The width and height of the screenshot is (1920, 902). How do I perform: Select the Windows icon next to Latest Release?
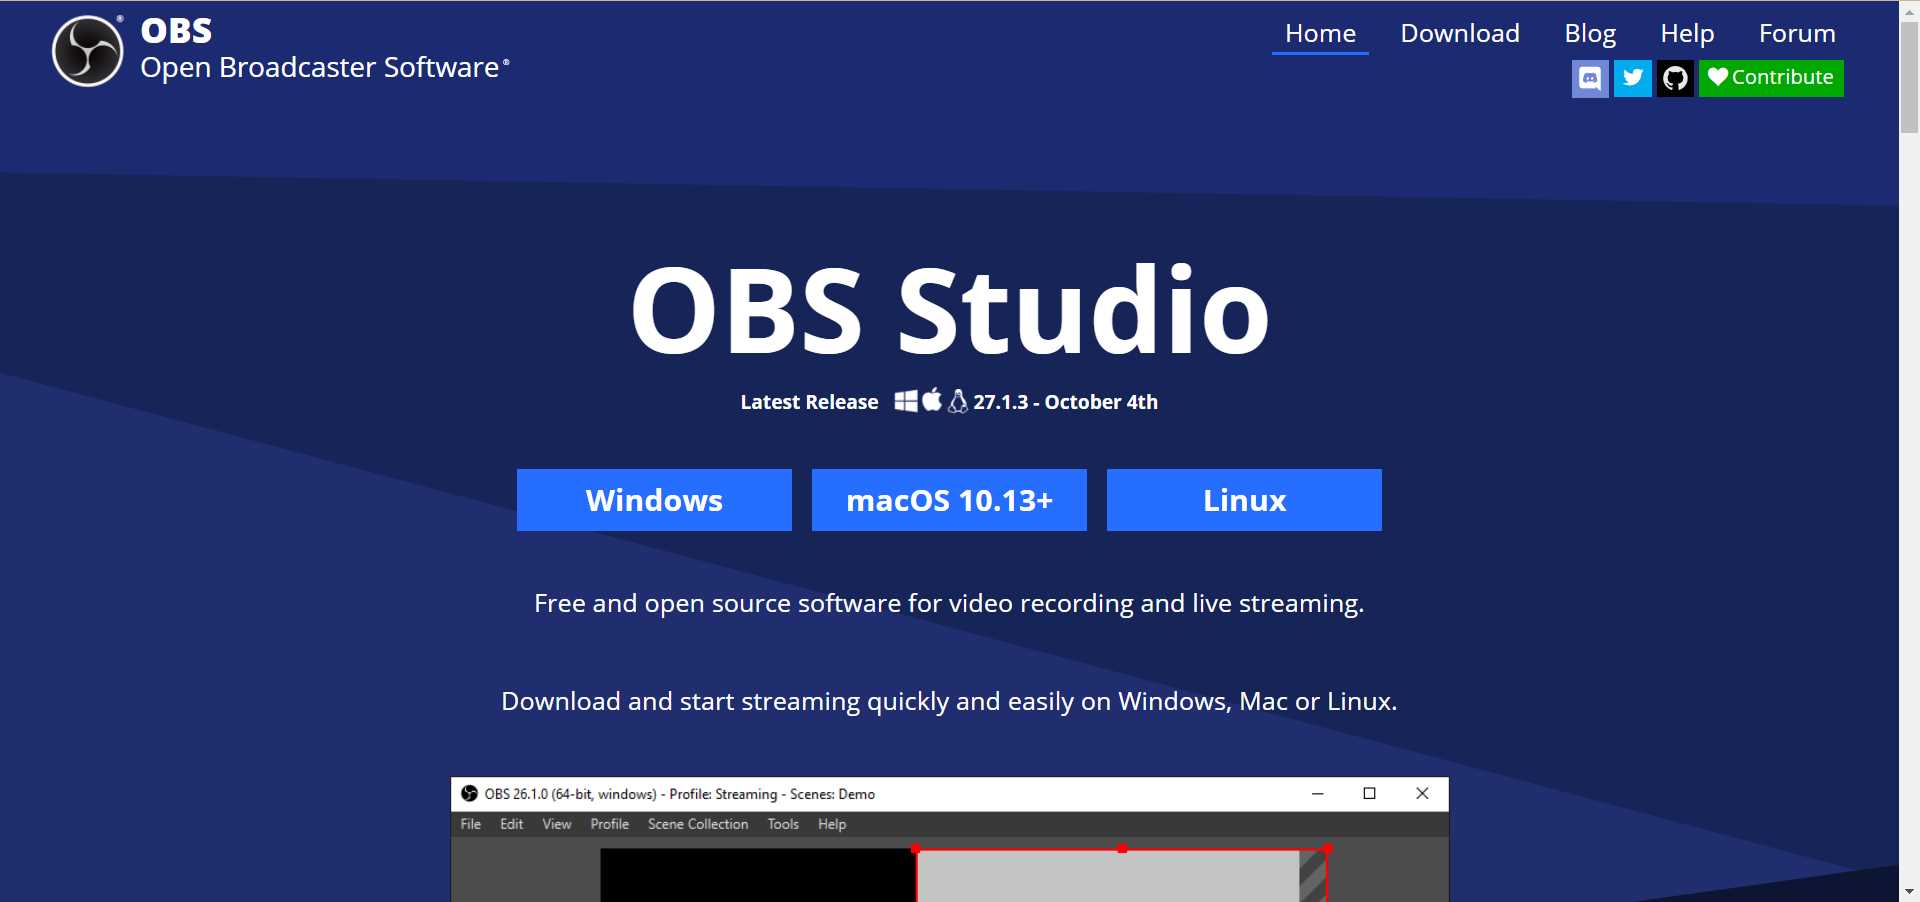(x=906, y=401)
